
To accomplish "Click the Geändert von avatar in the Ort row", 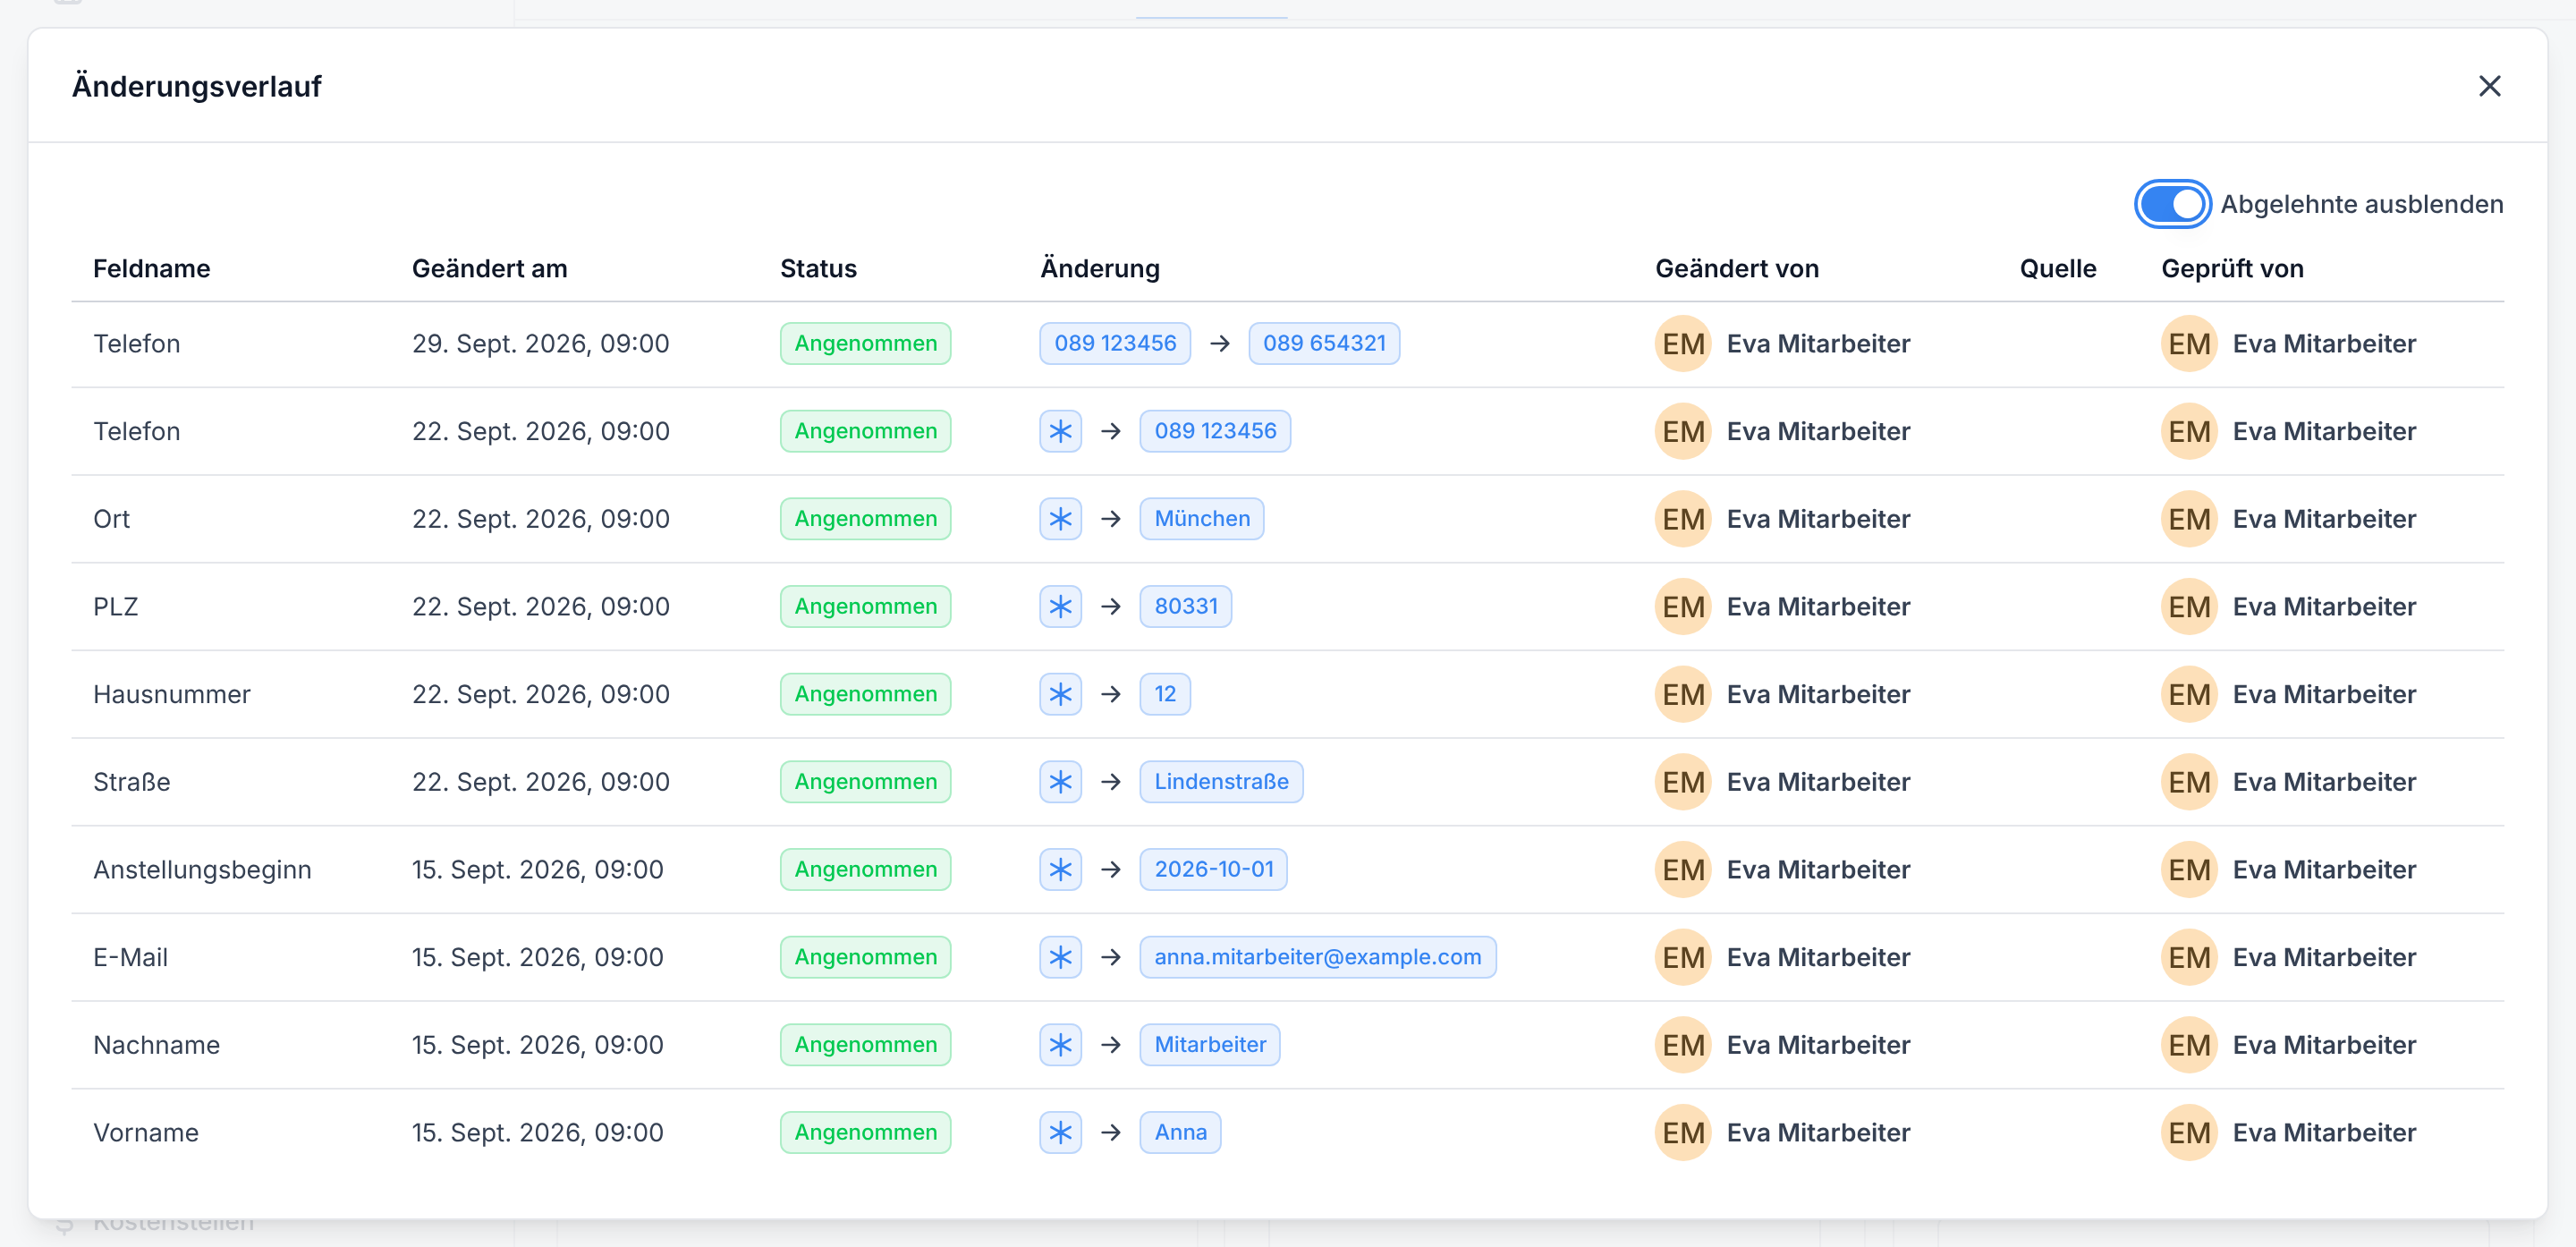I will 1683,519.
